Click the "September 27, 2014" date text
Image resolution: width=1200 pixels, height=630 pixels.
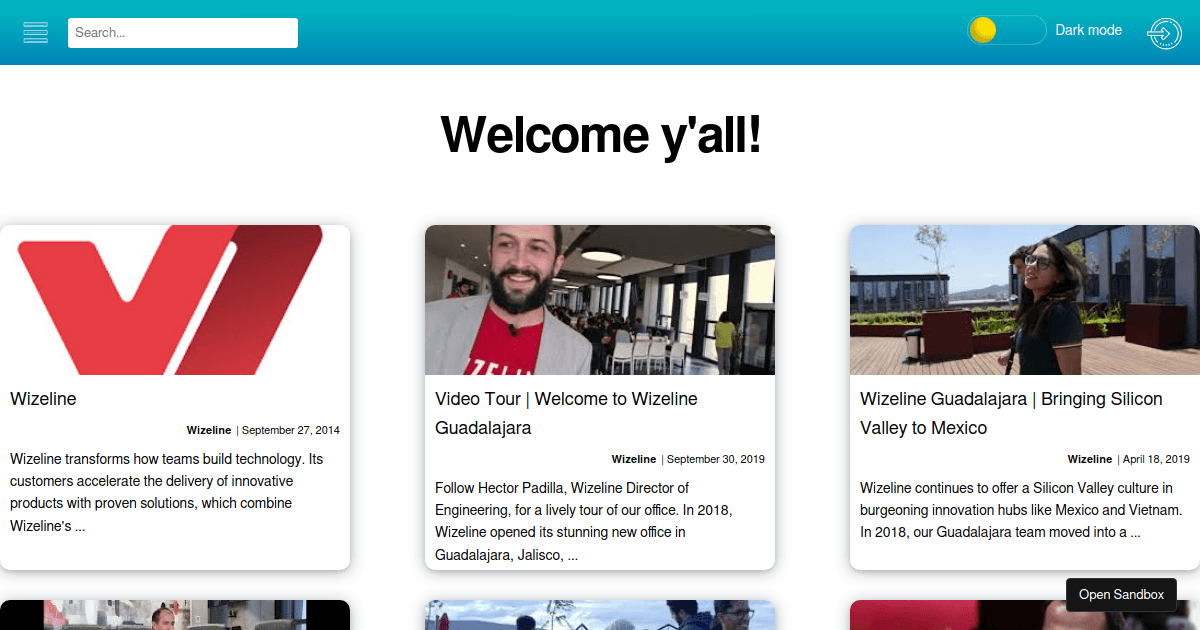[291, 431]
